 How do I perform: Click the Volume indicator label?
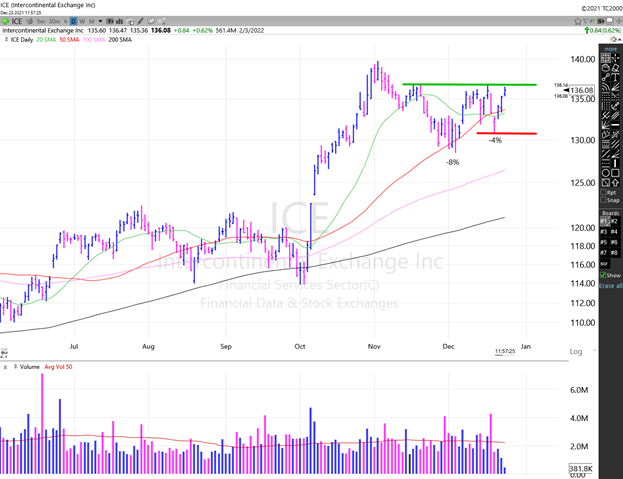[30, 367]
